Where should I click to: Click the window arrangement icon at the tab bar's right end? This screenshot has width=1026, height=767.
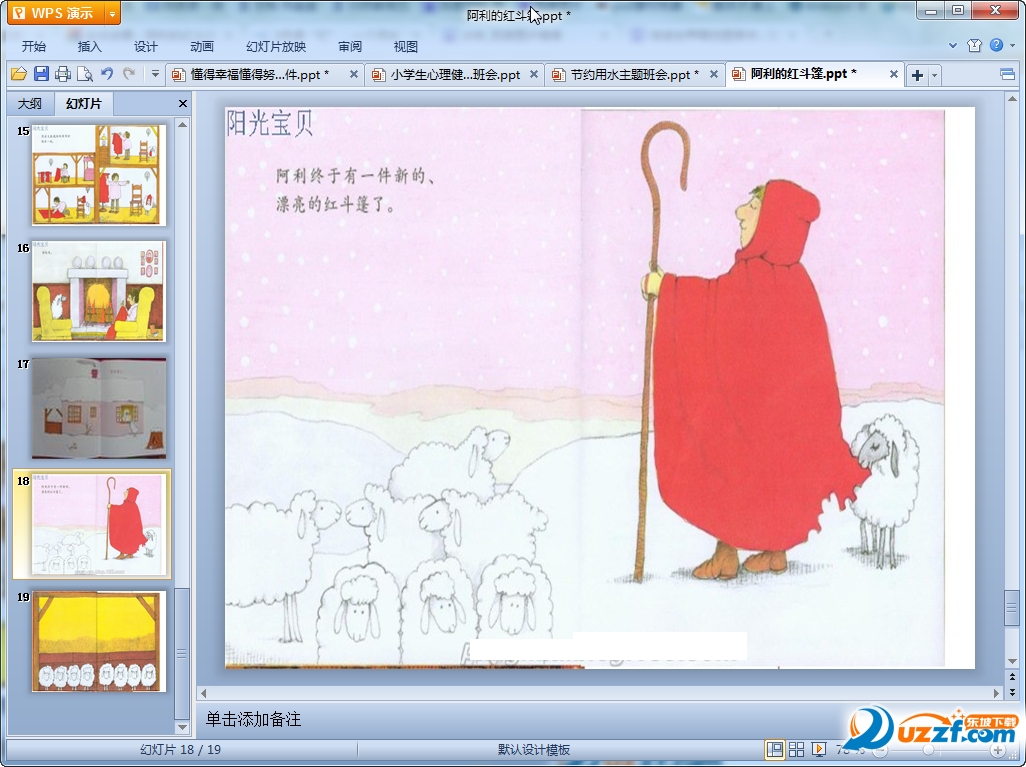tap(1008, 75)
